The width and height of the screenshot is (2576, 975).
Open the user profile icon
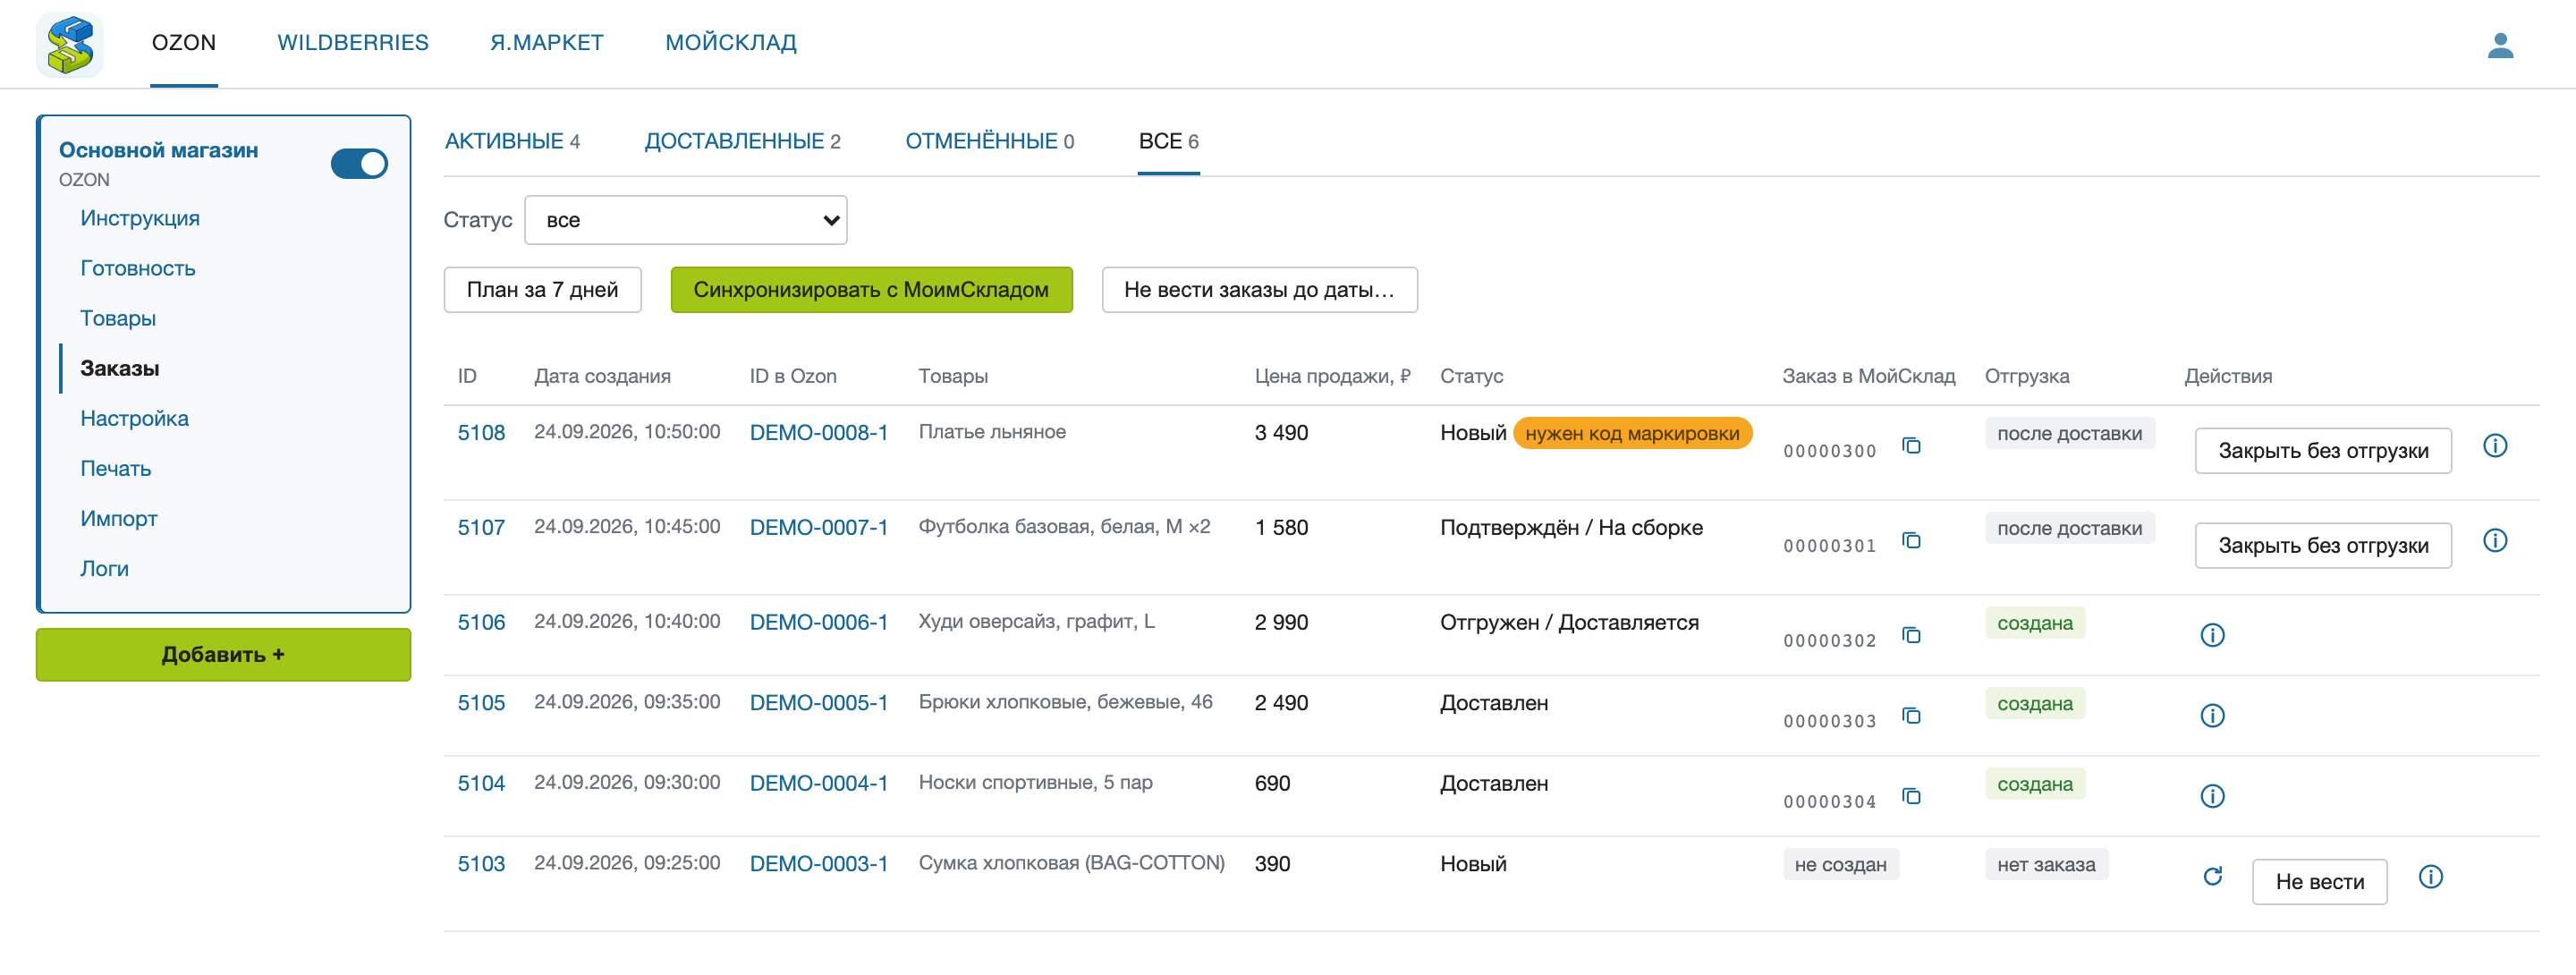point(2500,45)
